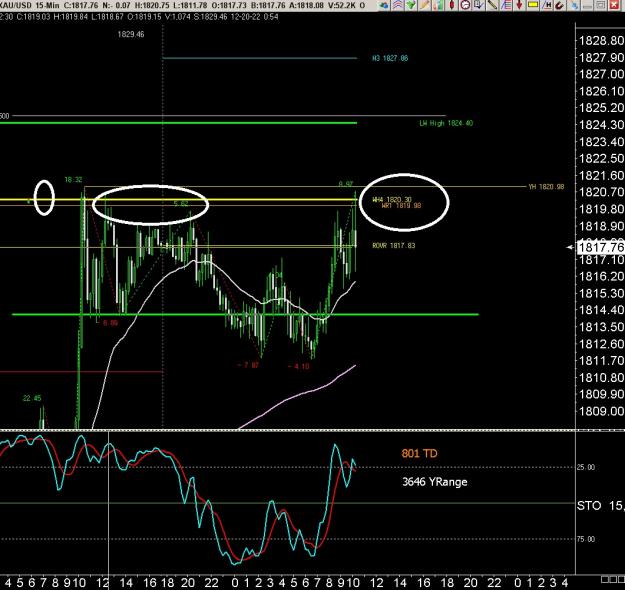Select the WRT 1819.98 level label

[401, 206]
